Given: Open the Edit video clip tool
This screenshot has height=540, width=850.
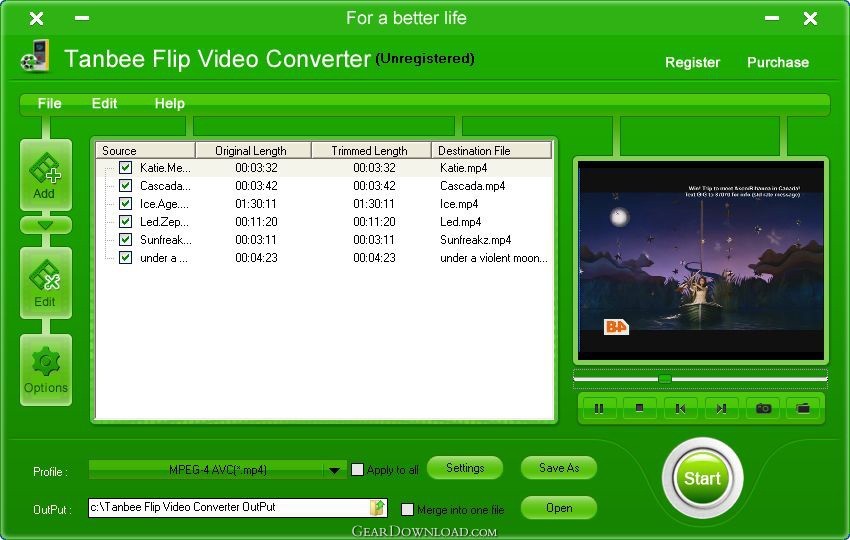Looking at the screenshot, I should click(x=46, y=283).
